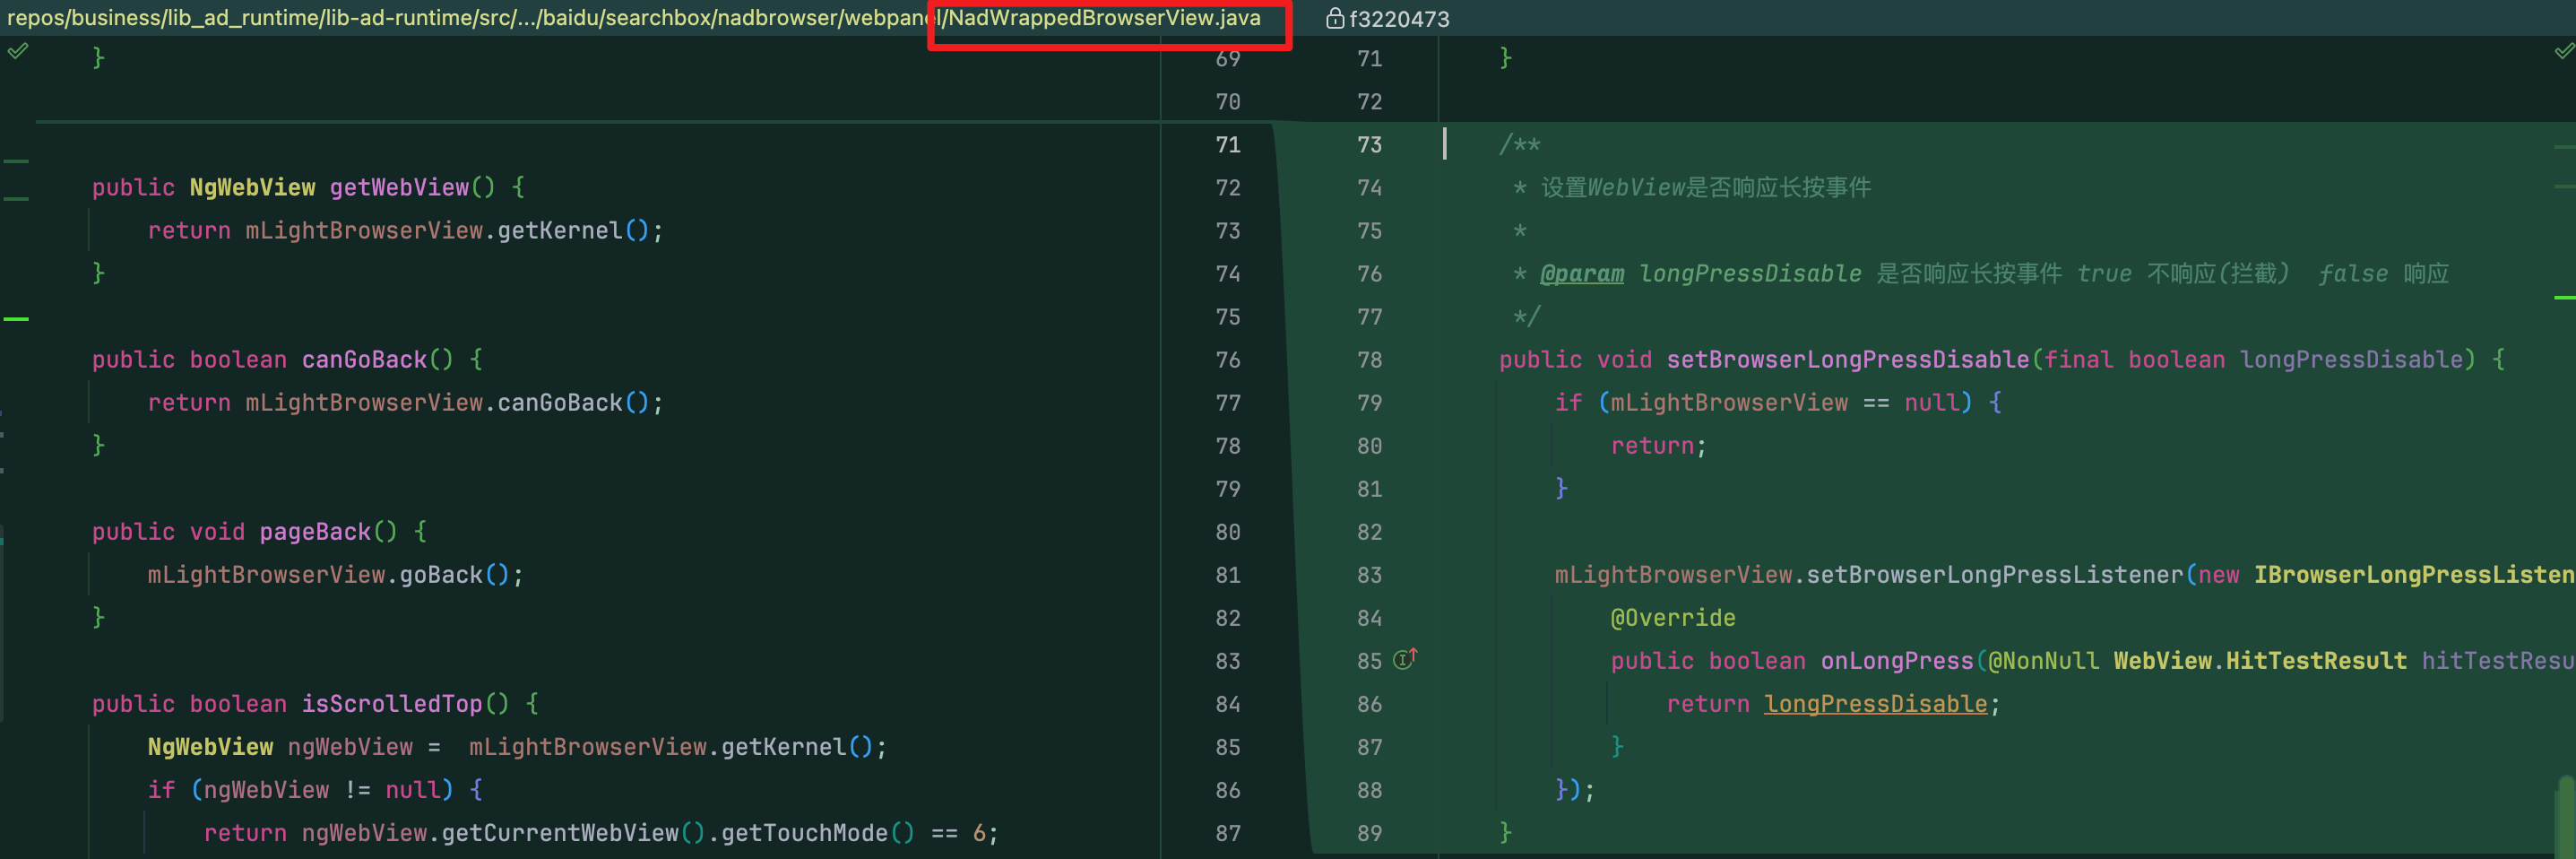This screenshot has width=2576, height=859.
Task: Click the right pane vertical scrollbar thumb
Action: point(2566,816)
